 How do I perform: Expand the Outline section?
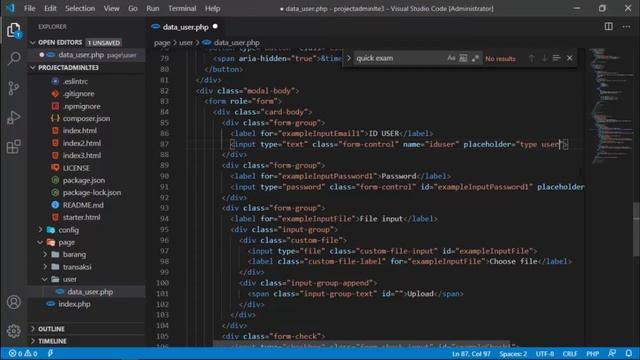pyautogui.click(x=33, y=329)
